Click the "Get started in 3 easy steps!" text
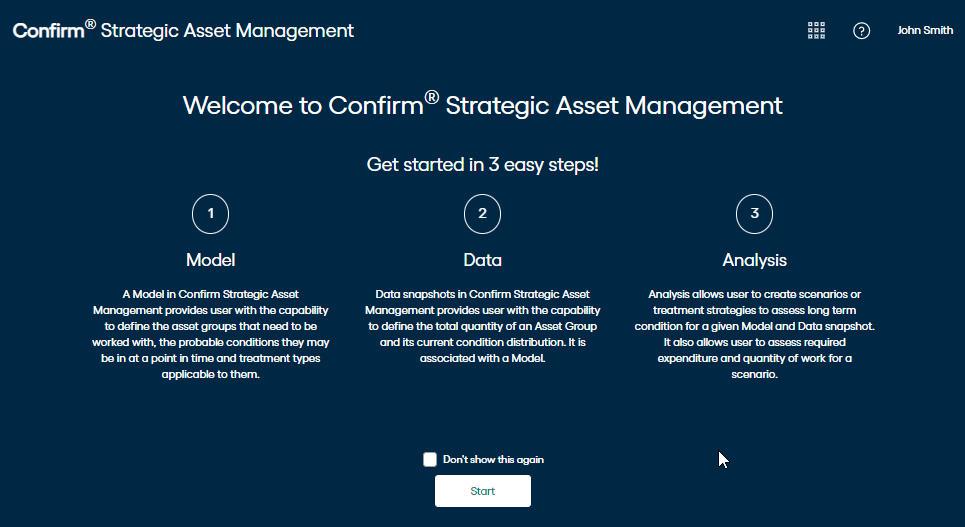The height and width of the screenshot is (527, 965). 482,164
